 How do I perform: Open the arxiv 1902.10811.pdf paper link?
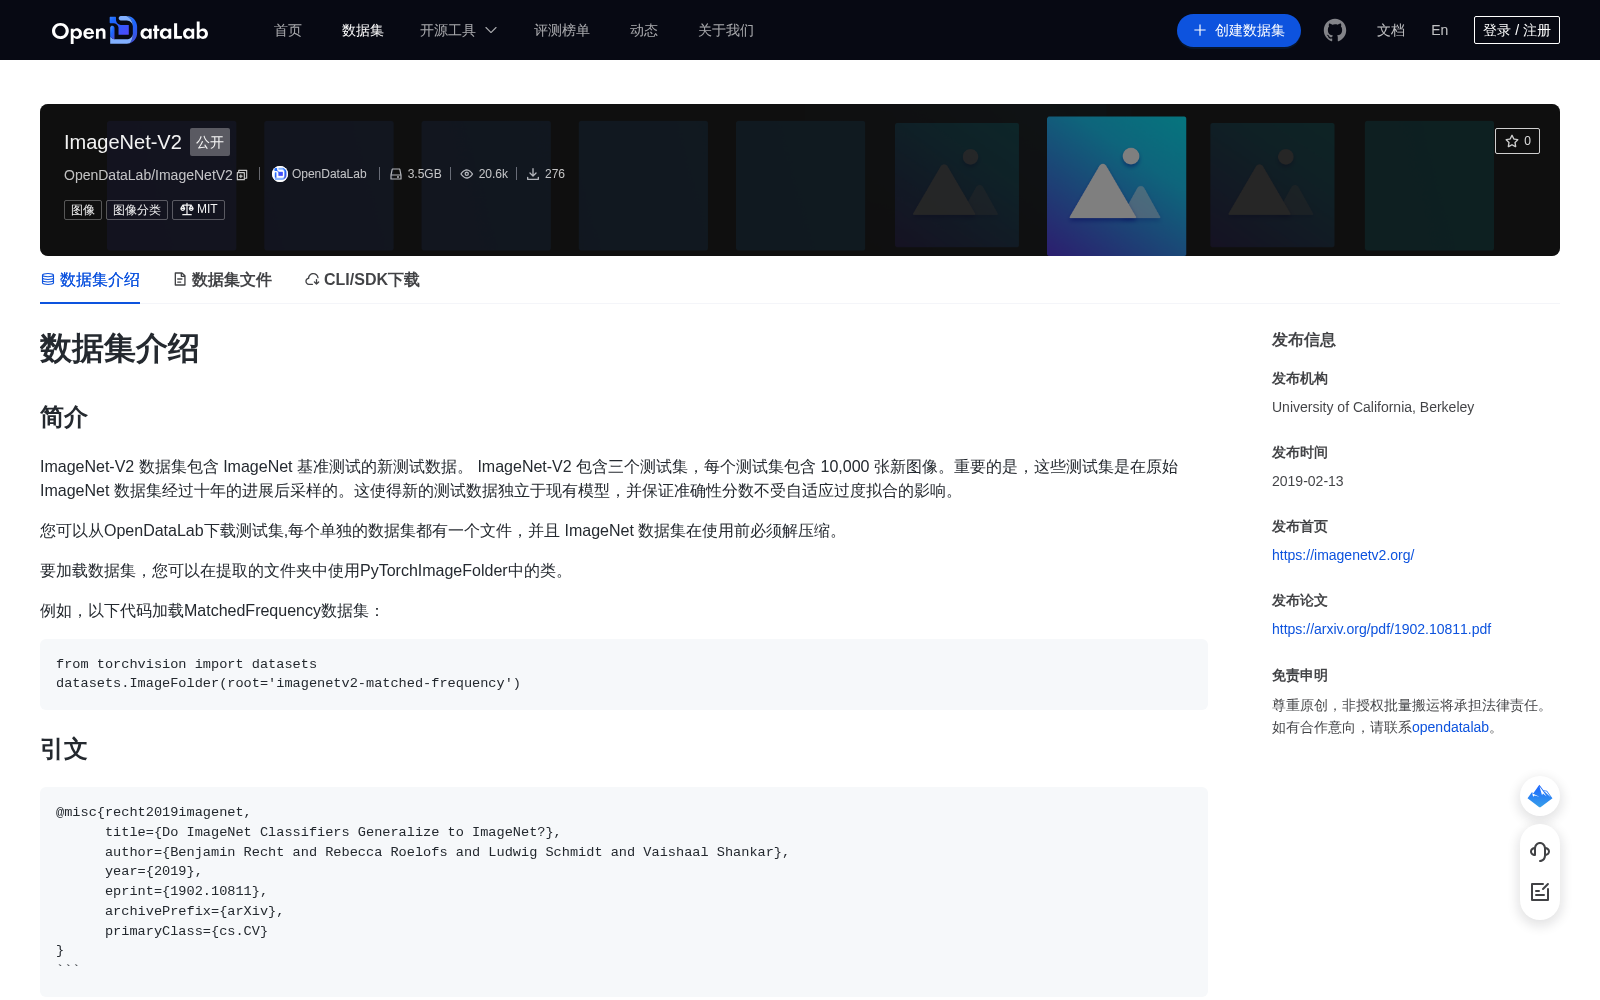click(x=1381, y=629)
